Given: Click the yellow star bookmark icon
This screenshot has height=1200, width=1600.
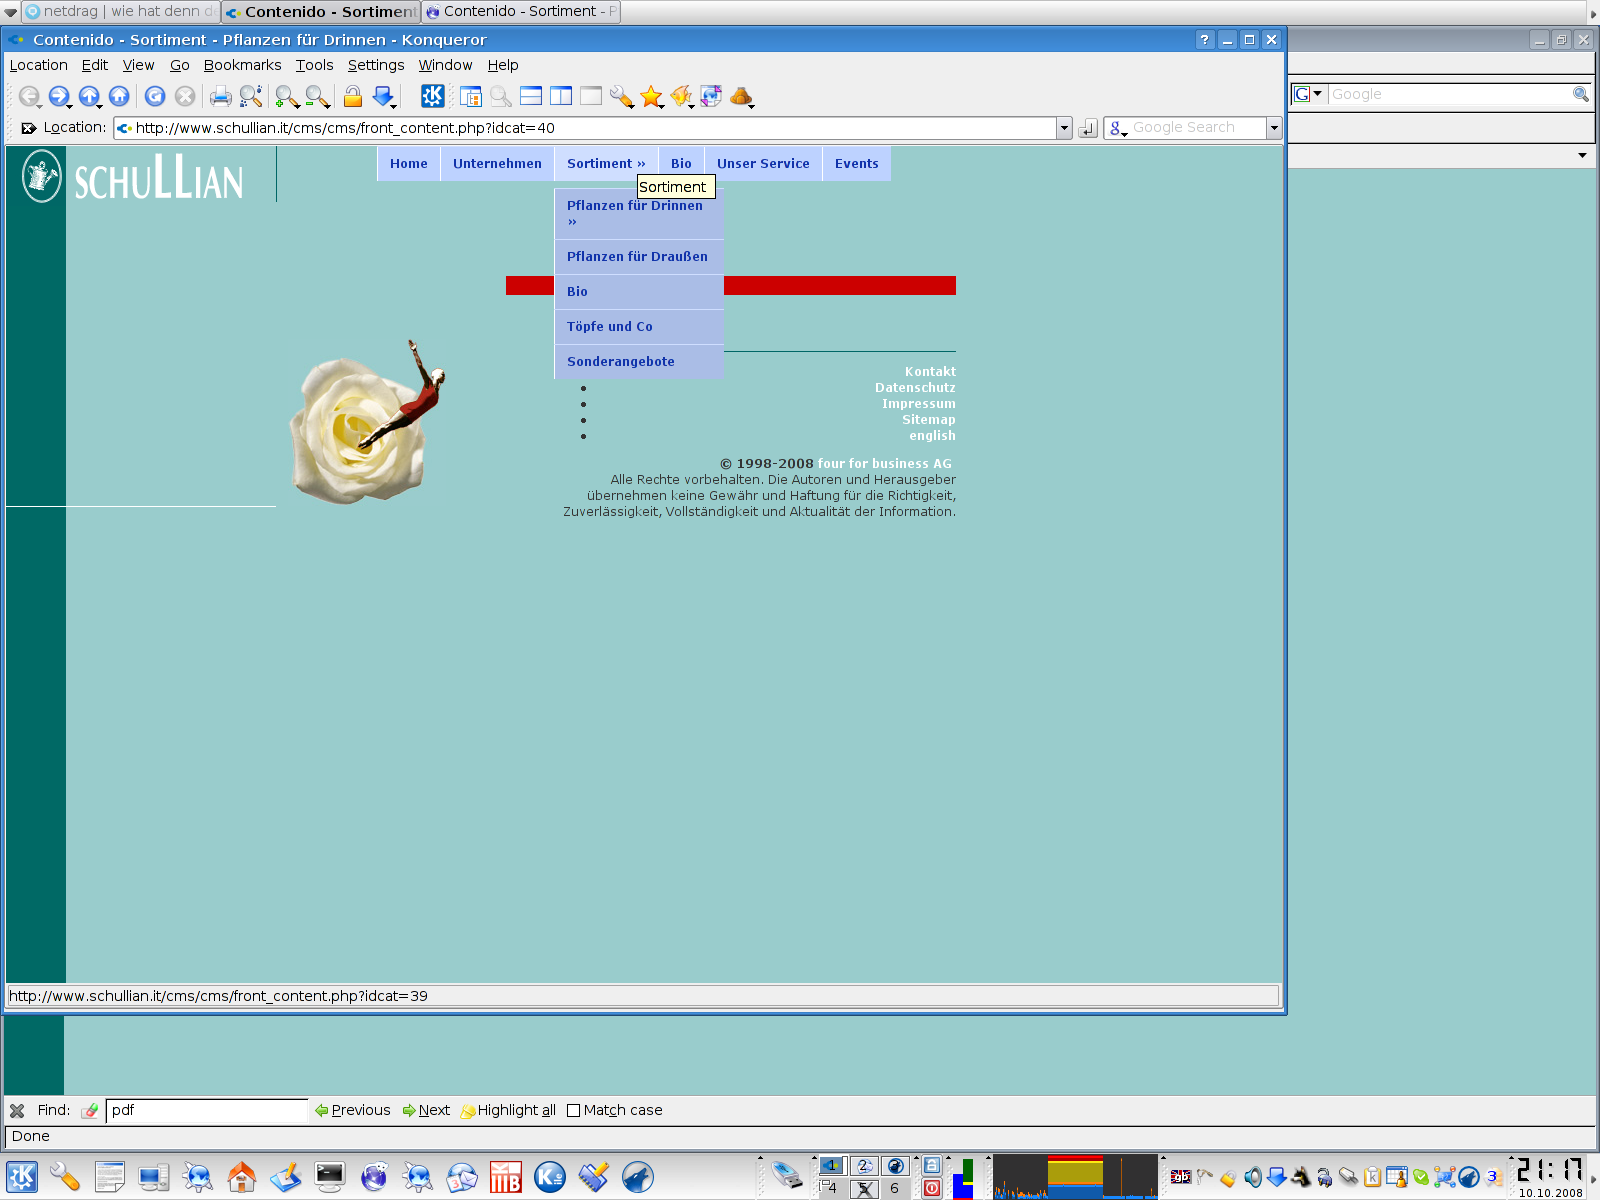Looking at the screenshot, I should click(651, 96).
